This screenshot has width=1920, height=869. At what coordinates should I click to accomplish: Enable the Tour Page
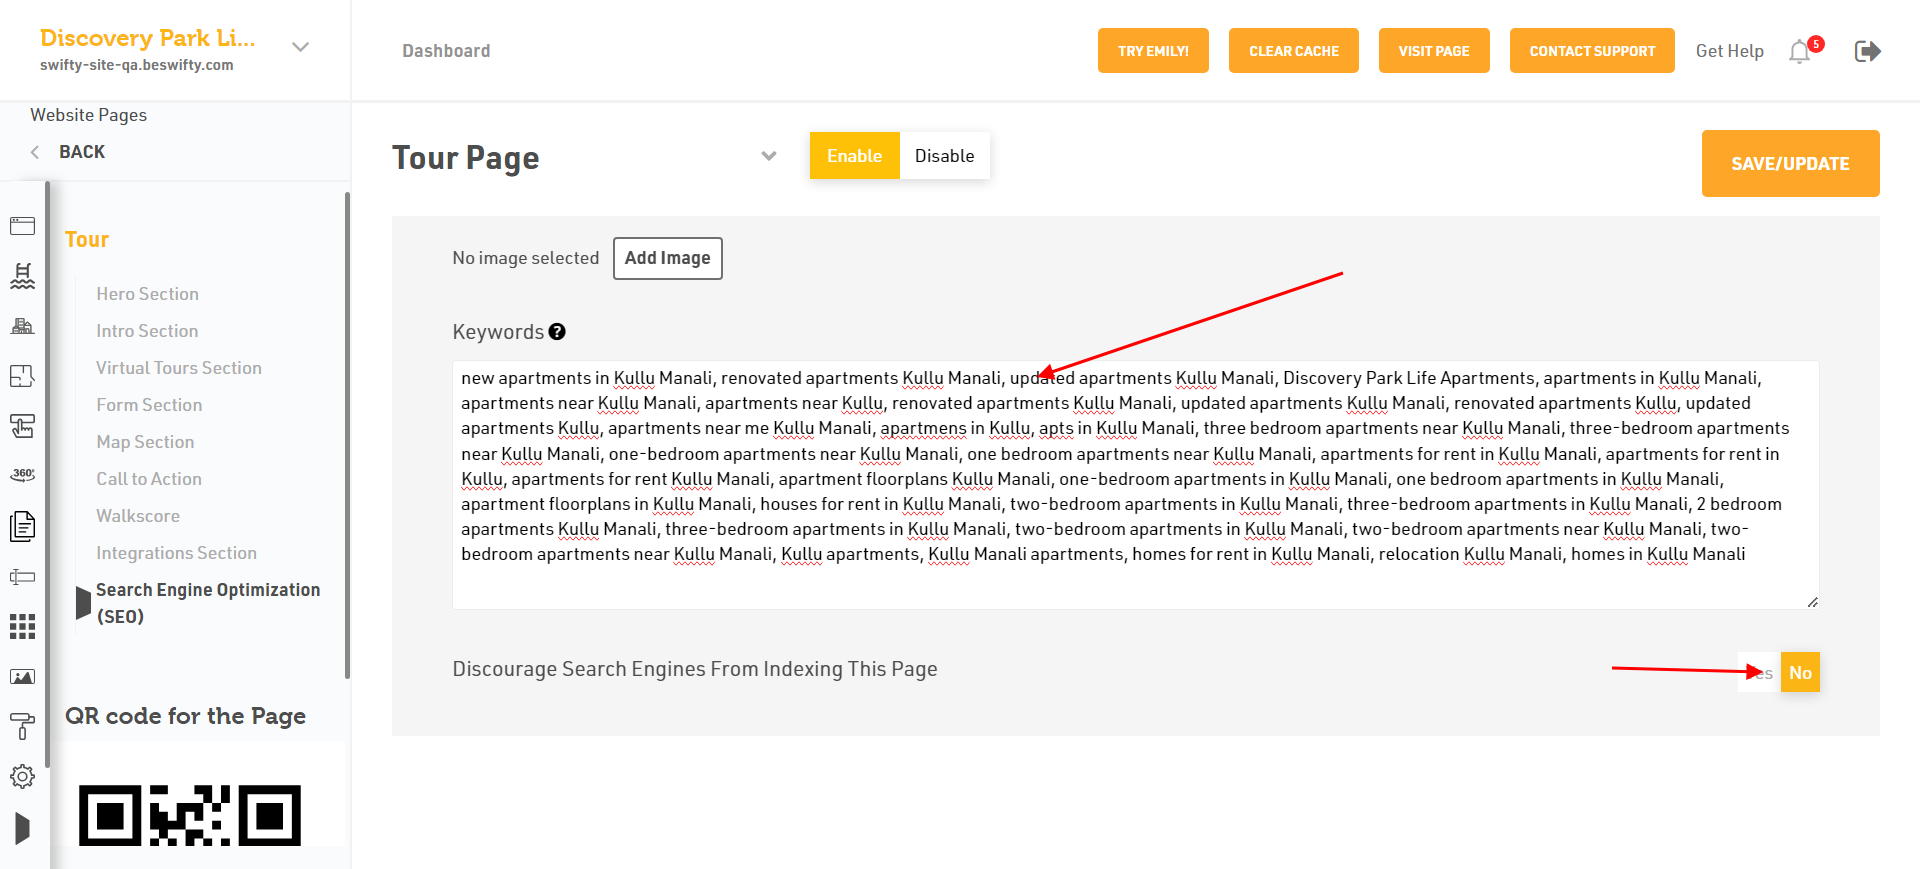tap(854, 156)
